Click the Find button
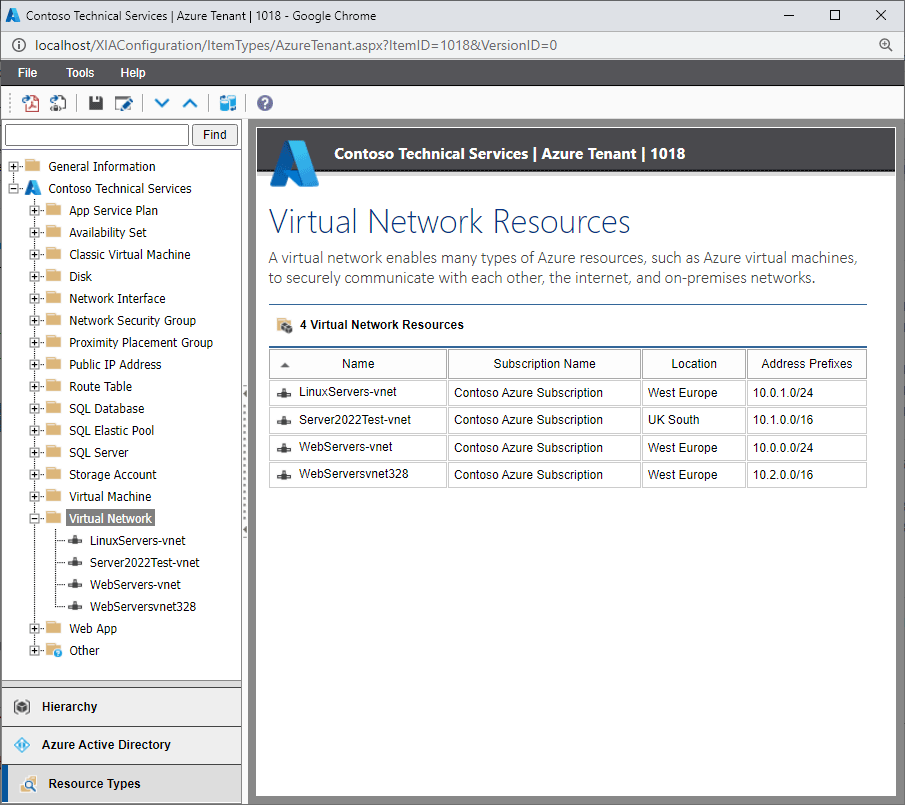The image size is (905, 805). 215,135
